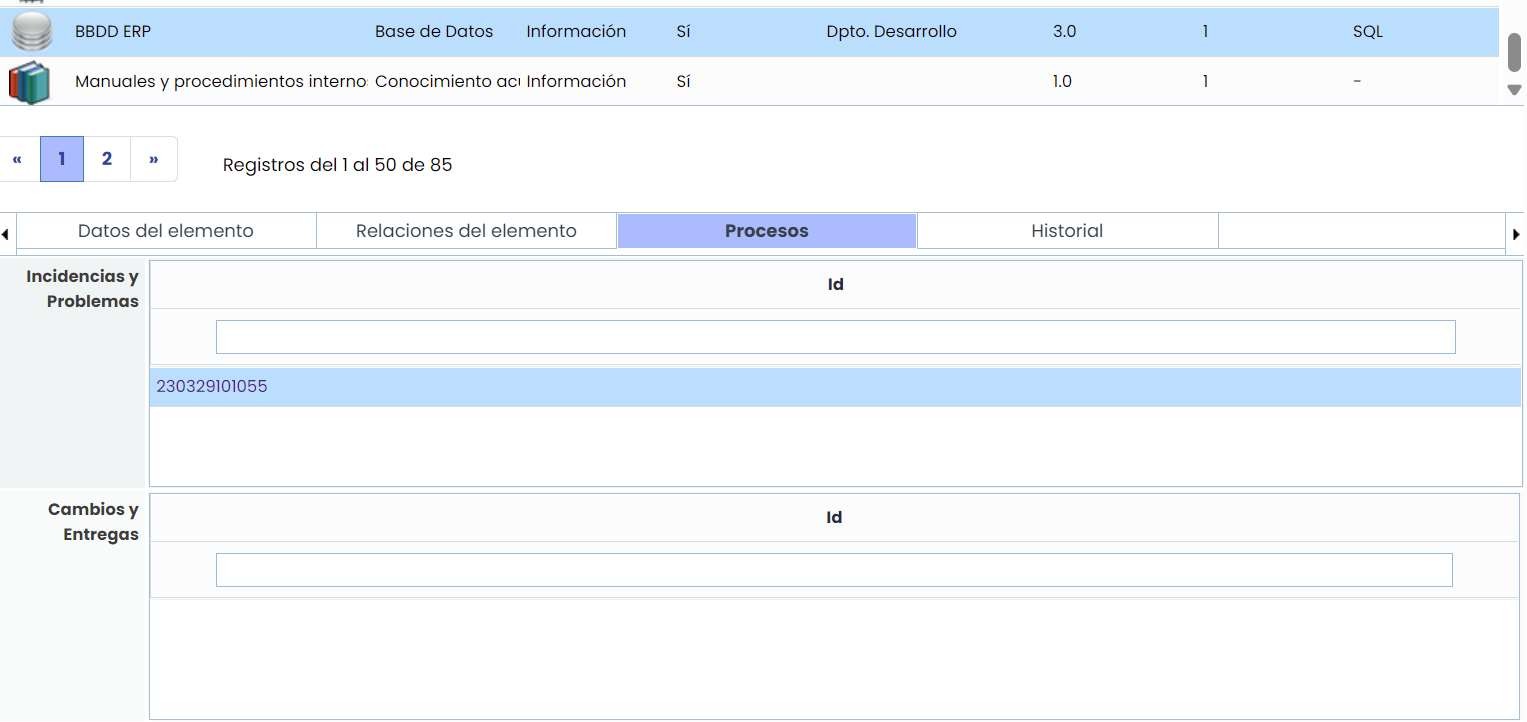Open incident 230329101055
The width and height of the screenshot is (1527, 722).
(x=212, y=387)
